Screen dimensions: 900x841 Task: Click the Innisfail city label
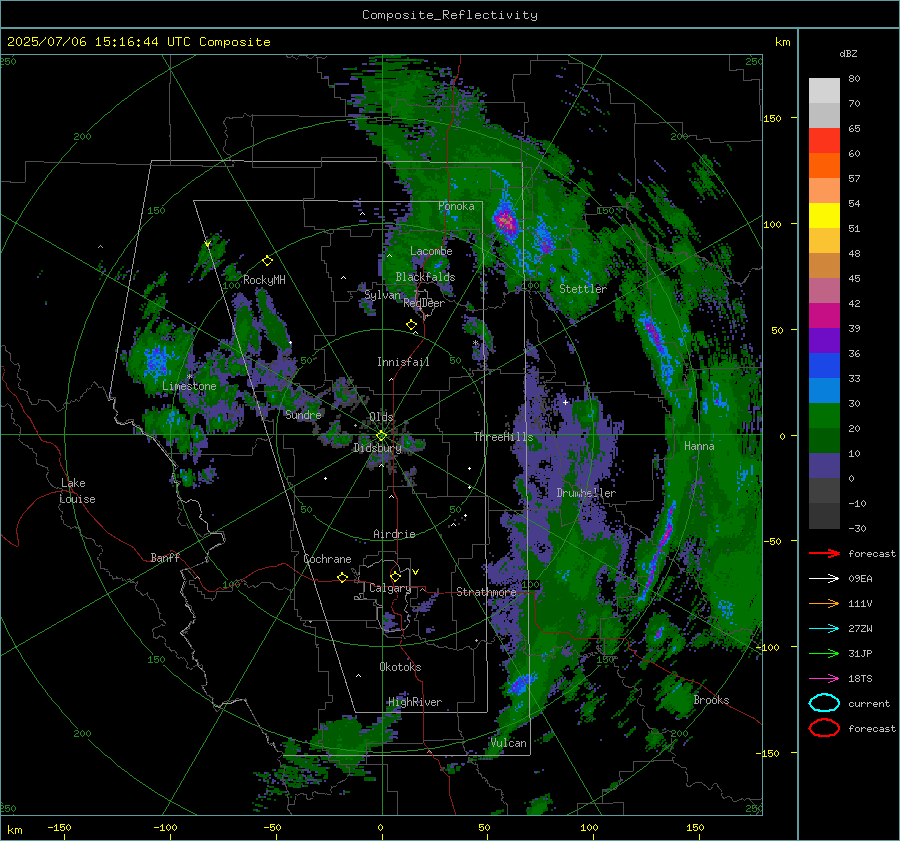coord(403,362)
